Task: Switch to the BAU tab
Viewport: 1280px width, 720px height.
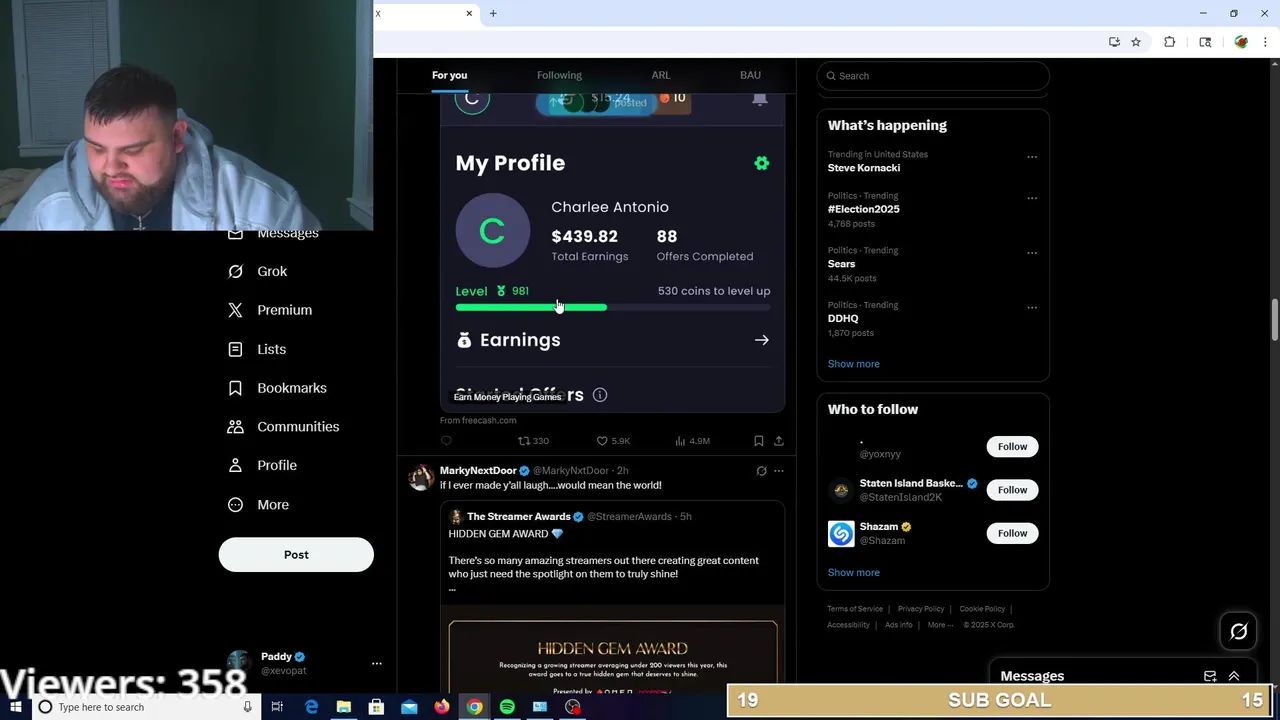Action: [750, 75]
